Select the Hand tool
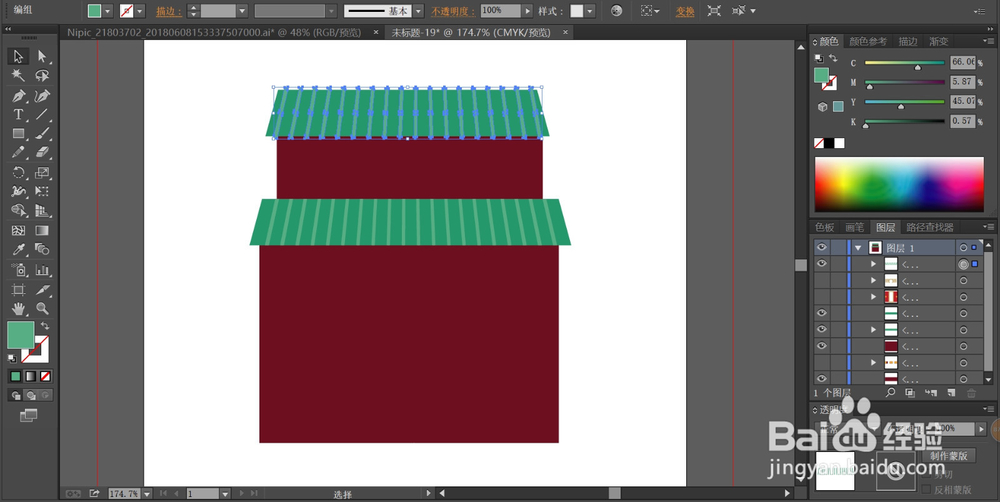Image resolution: width=1000 pixels, height=502 pixels. [x=18, y=309]
